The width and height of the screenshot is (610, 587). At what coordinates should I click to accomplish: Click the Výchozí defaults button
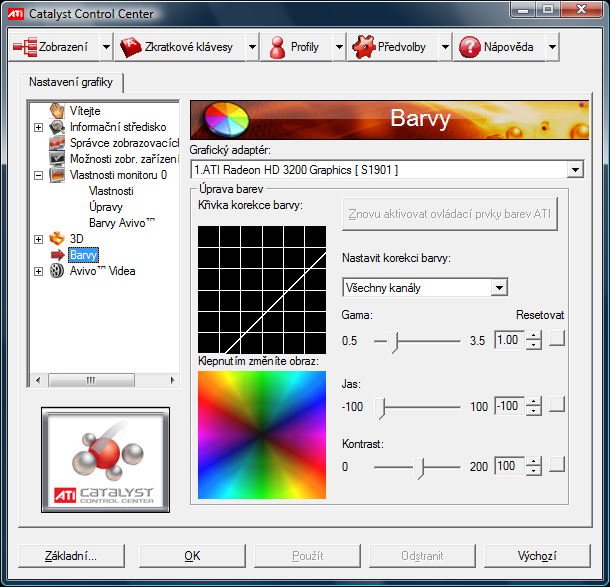537,555
